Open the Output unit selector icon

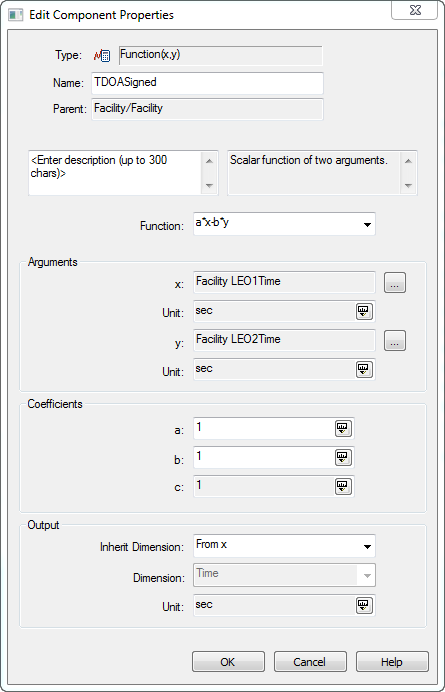point(364,606)
